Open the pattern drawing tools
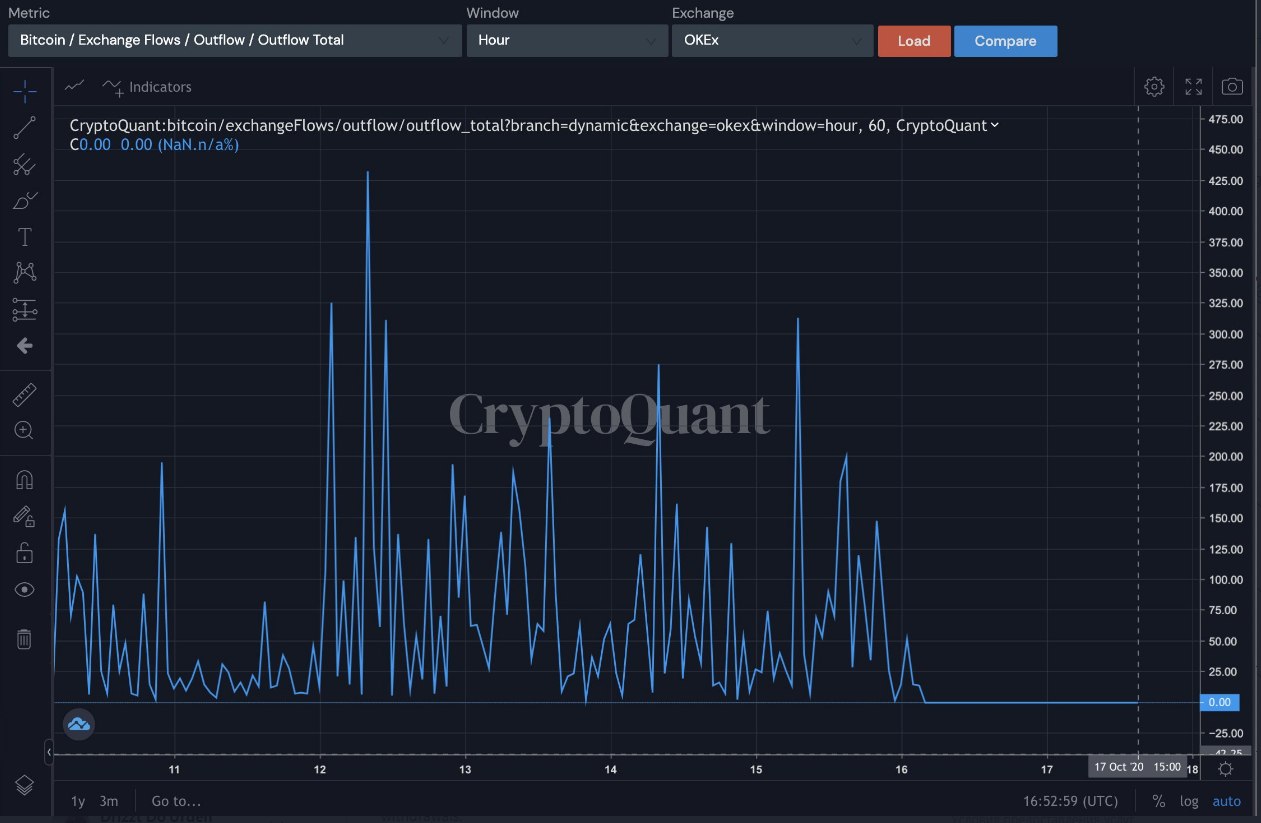The width and height of the screenshot is (1261, 823). [x=25, y=272]
